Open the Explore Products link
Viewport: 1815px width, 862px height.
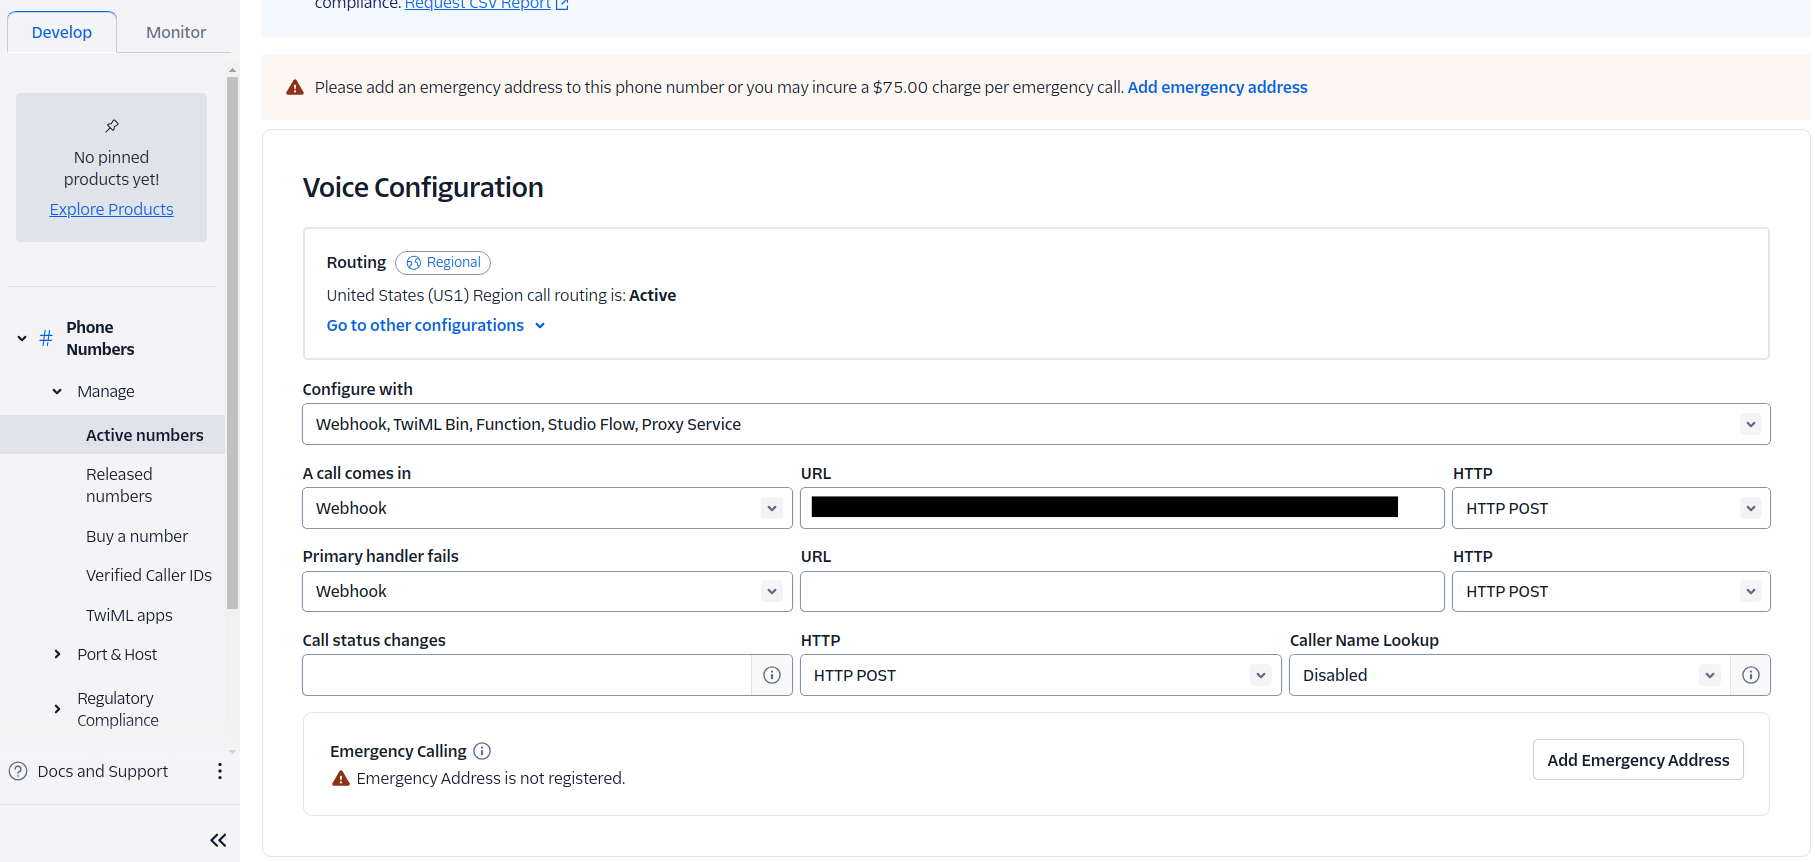click(112, 209)
